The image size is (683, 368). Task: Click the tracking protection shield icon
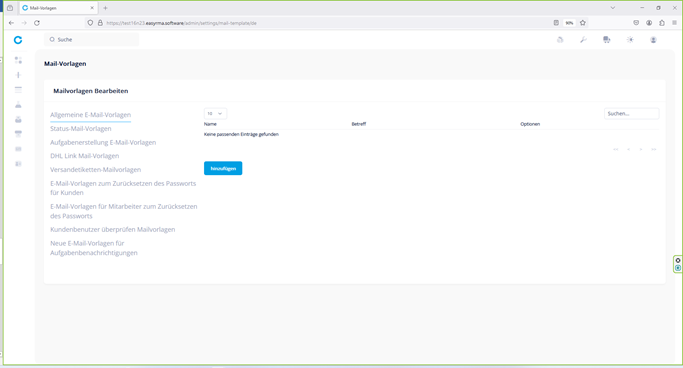click(90, 23)
